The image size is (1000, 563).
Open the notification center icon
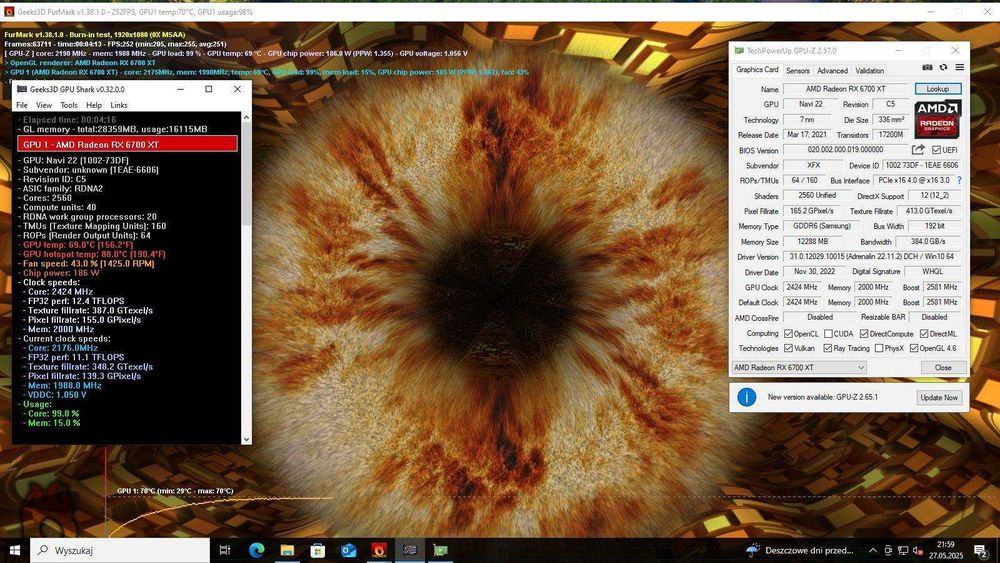click(x=982, y=550)
